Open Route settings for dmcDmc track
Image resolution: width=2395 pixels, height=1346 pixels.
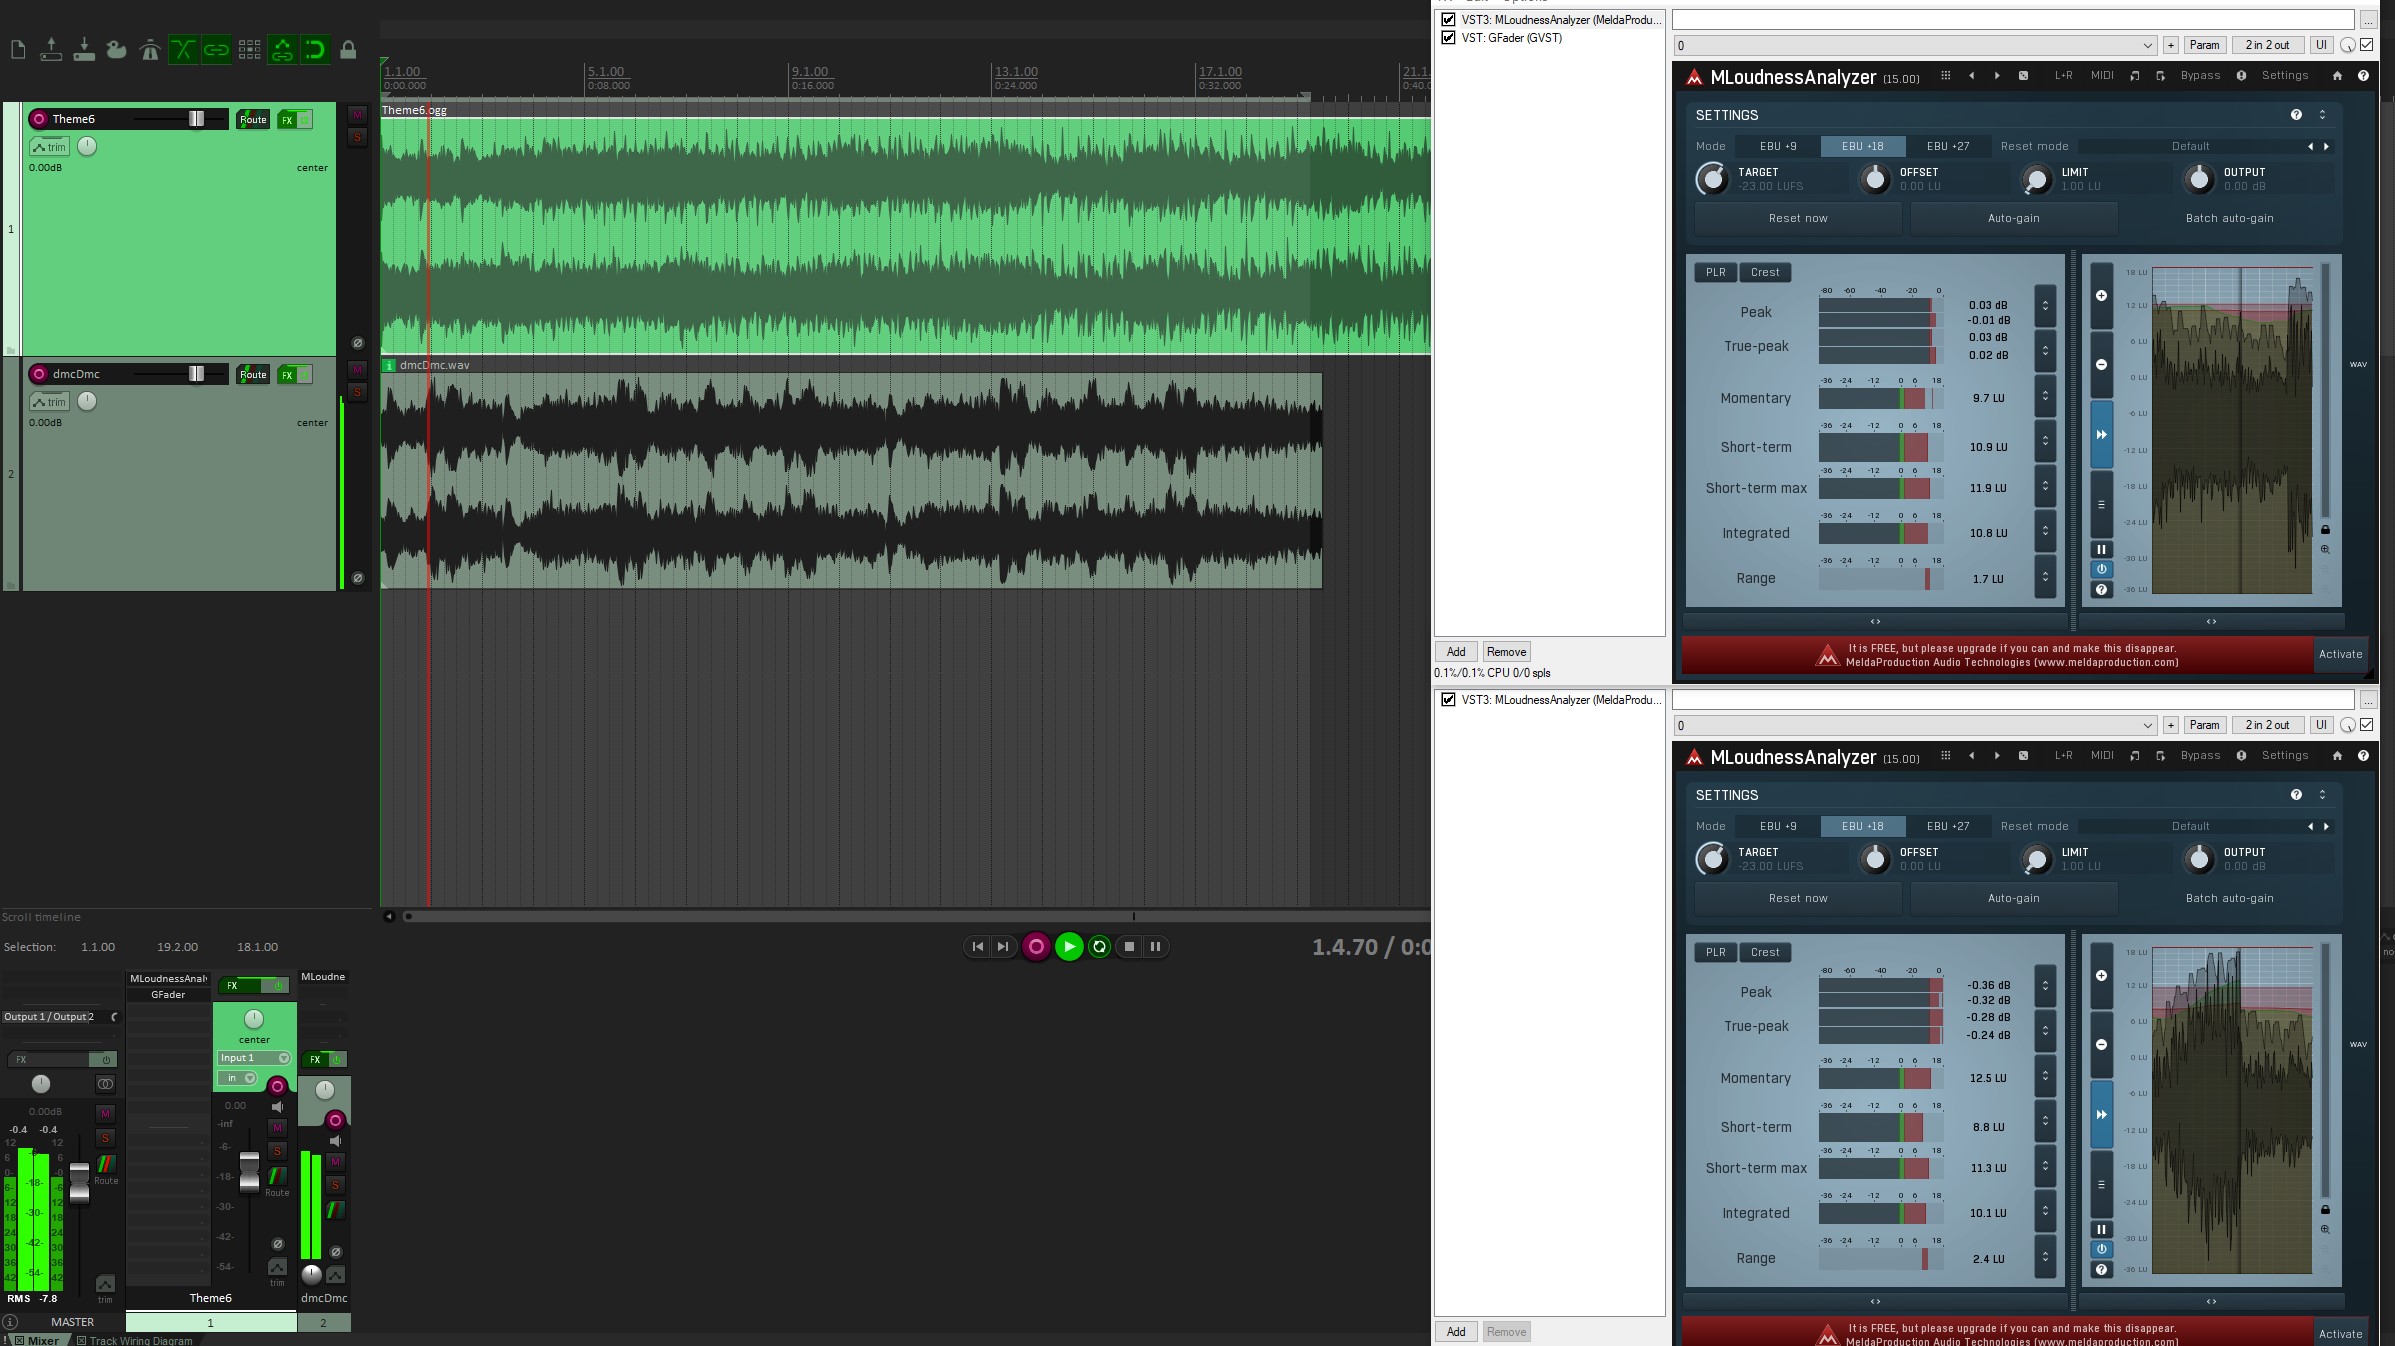tap(253, 375)
